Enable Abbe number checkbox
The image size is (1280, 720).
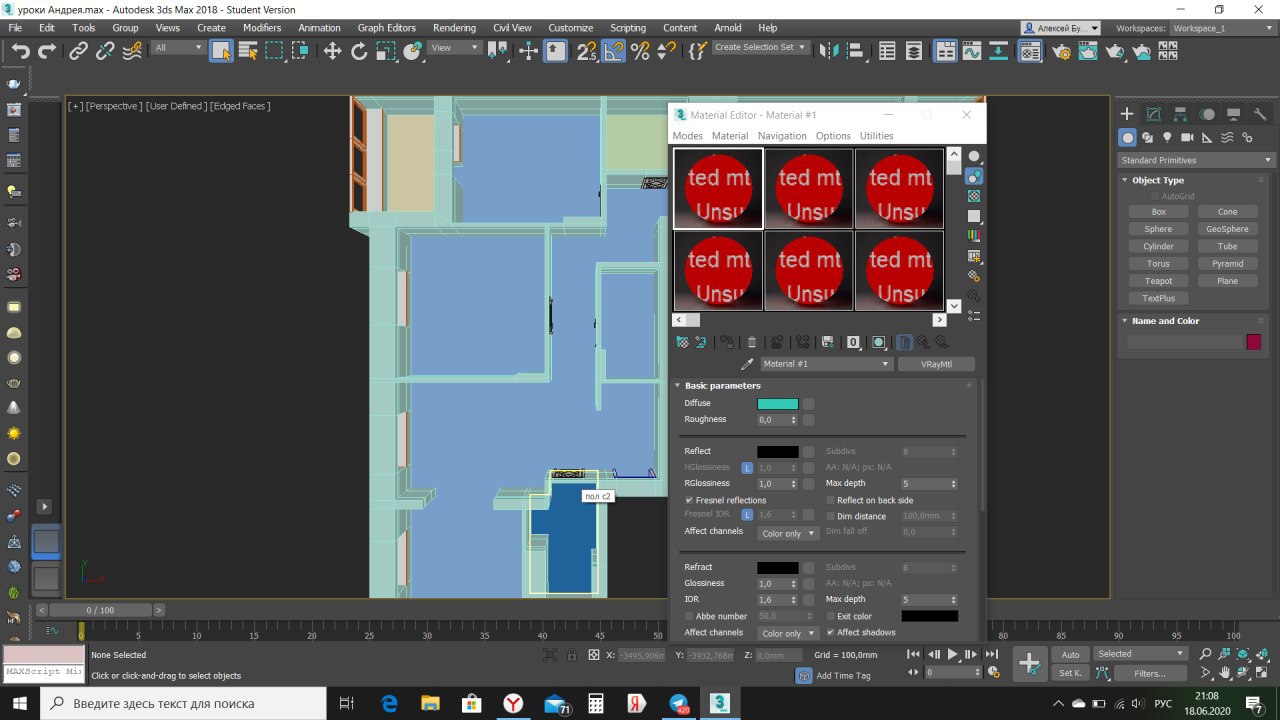[689, 616]
